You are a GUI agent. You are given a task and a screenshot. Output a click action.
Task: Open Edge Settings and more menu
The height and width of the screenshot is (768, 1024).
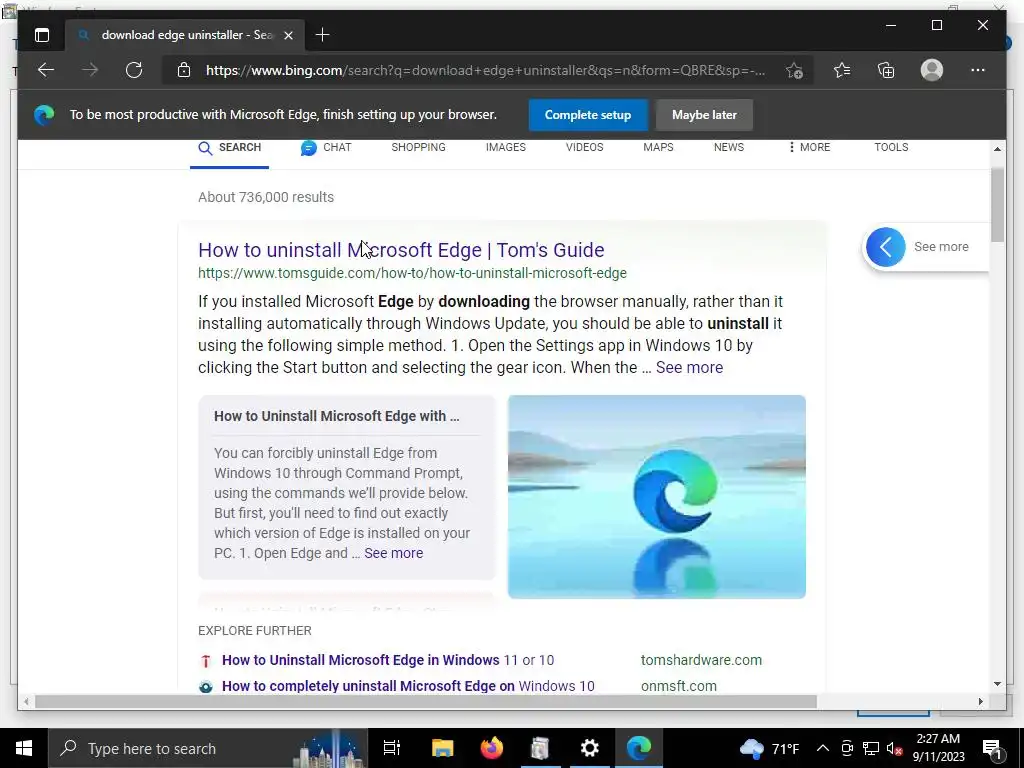click(978, 70)
